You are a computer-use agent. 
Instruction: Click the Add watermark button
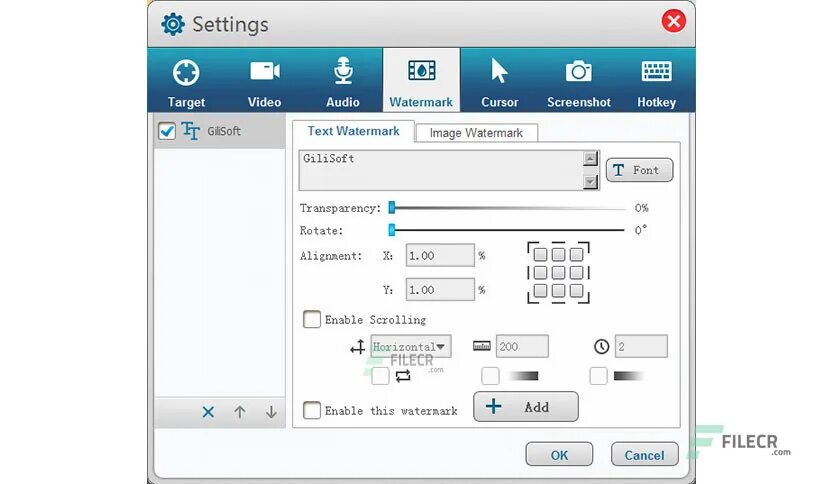coord(526,407)
